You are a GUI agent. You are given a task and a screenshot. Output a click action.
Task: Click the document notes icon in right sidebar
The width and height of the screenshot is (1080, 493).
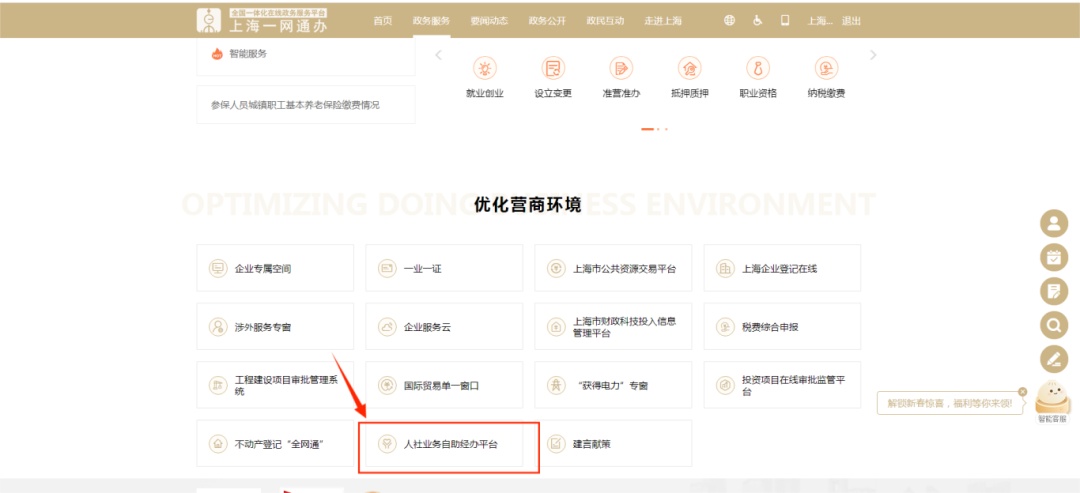point(1053,291)
